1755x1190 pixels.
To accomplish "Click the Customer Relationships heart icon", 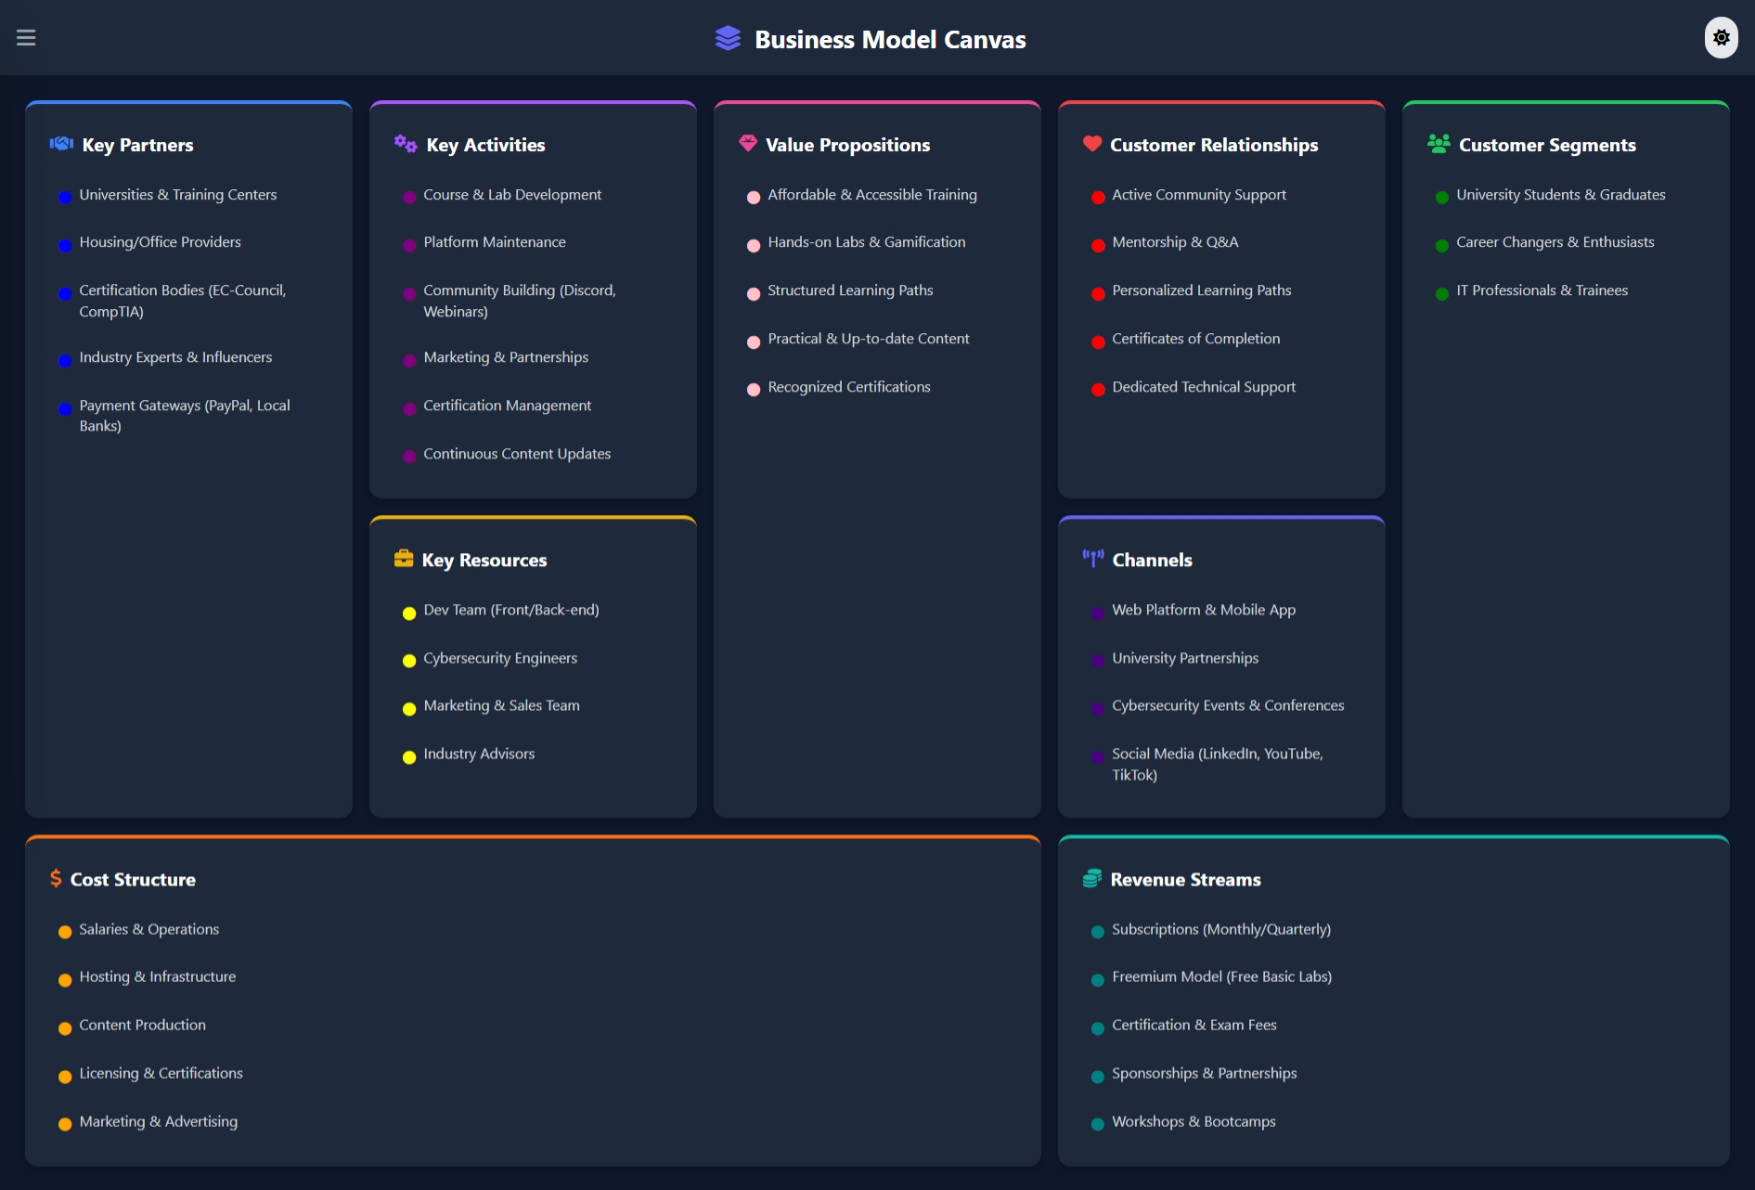I will [x=1092, y=144].
